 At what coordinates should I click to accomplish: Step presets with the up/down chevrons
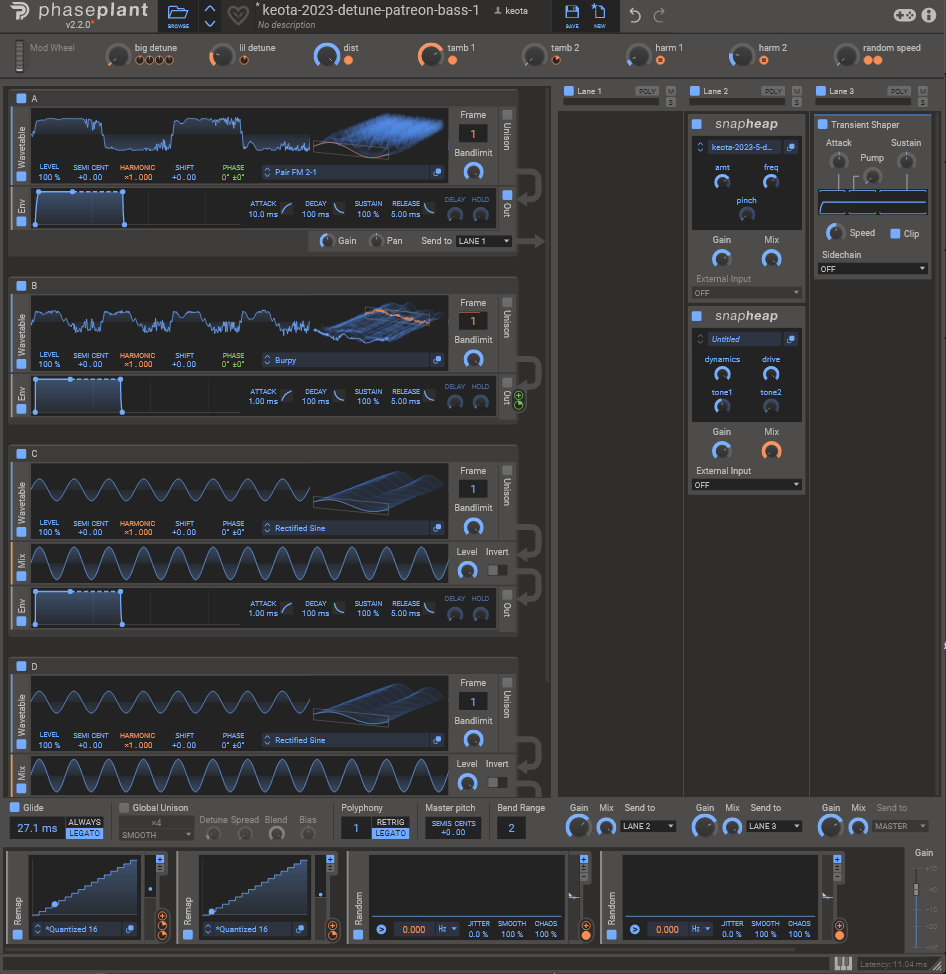pyautogui.click(x=210, y=16)
